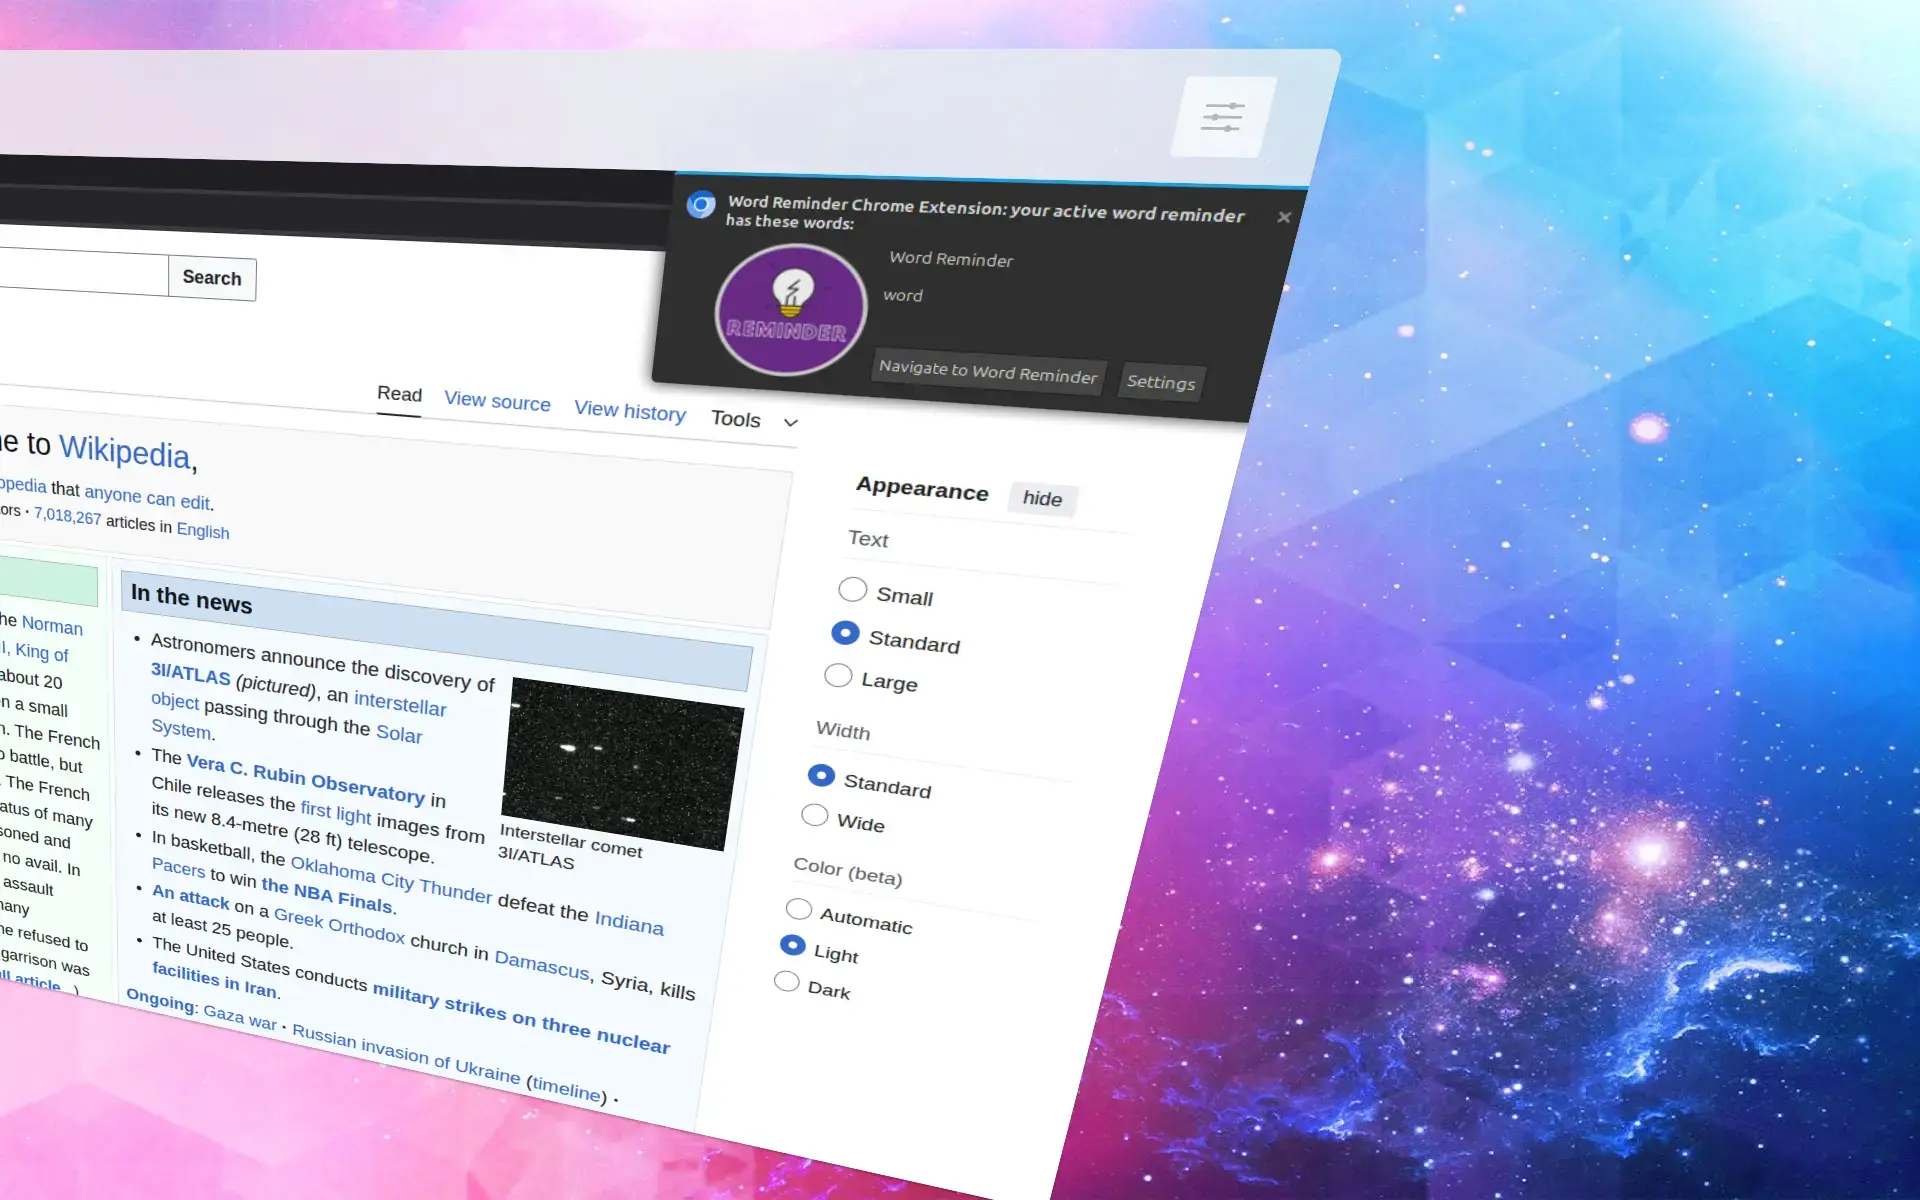Click the Chrome icon in the notification
The height and width of the screenshot is (1200, 1920).
click(x=701, y=205)
